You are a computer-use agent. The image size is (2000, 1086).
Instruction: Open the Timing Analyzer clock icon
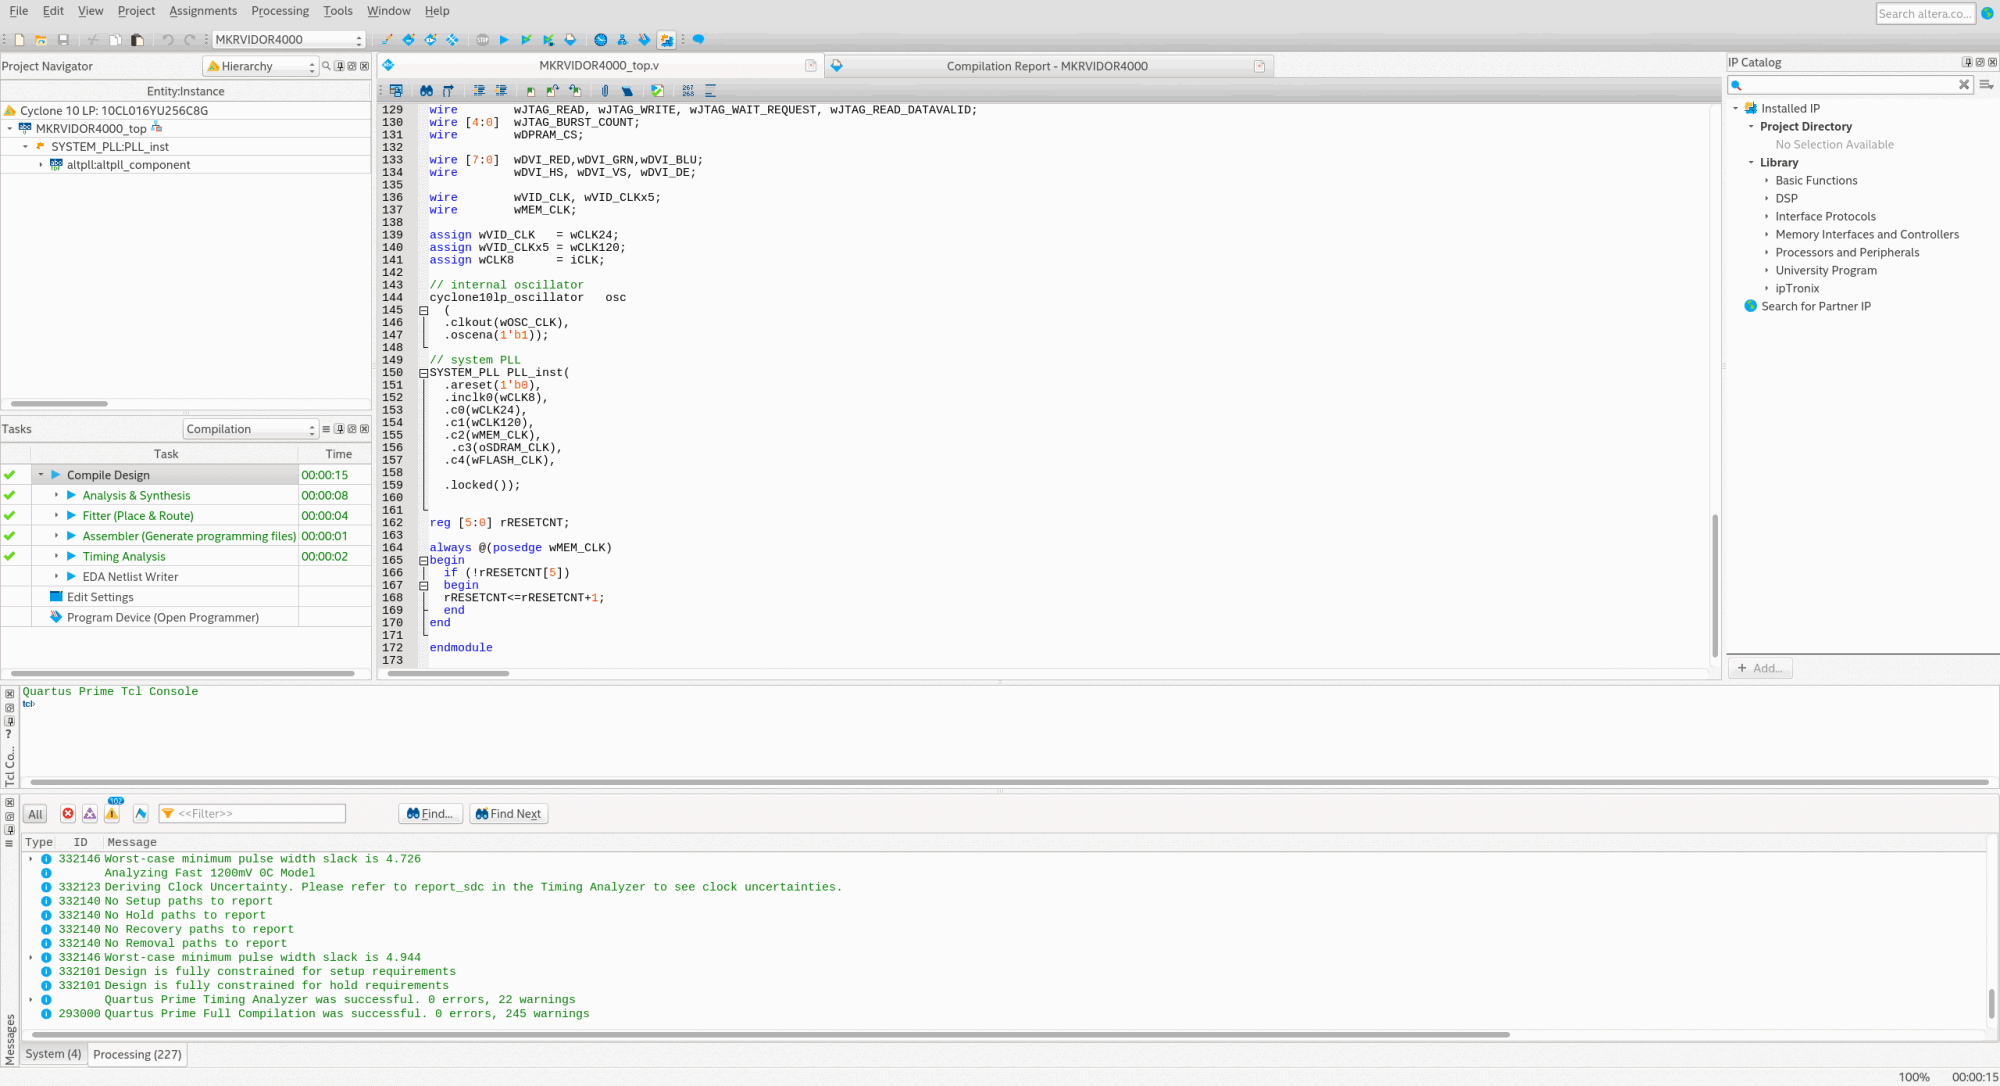click(x=600, y=40)
